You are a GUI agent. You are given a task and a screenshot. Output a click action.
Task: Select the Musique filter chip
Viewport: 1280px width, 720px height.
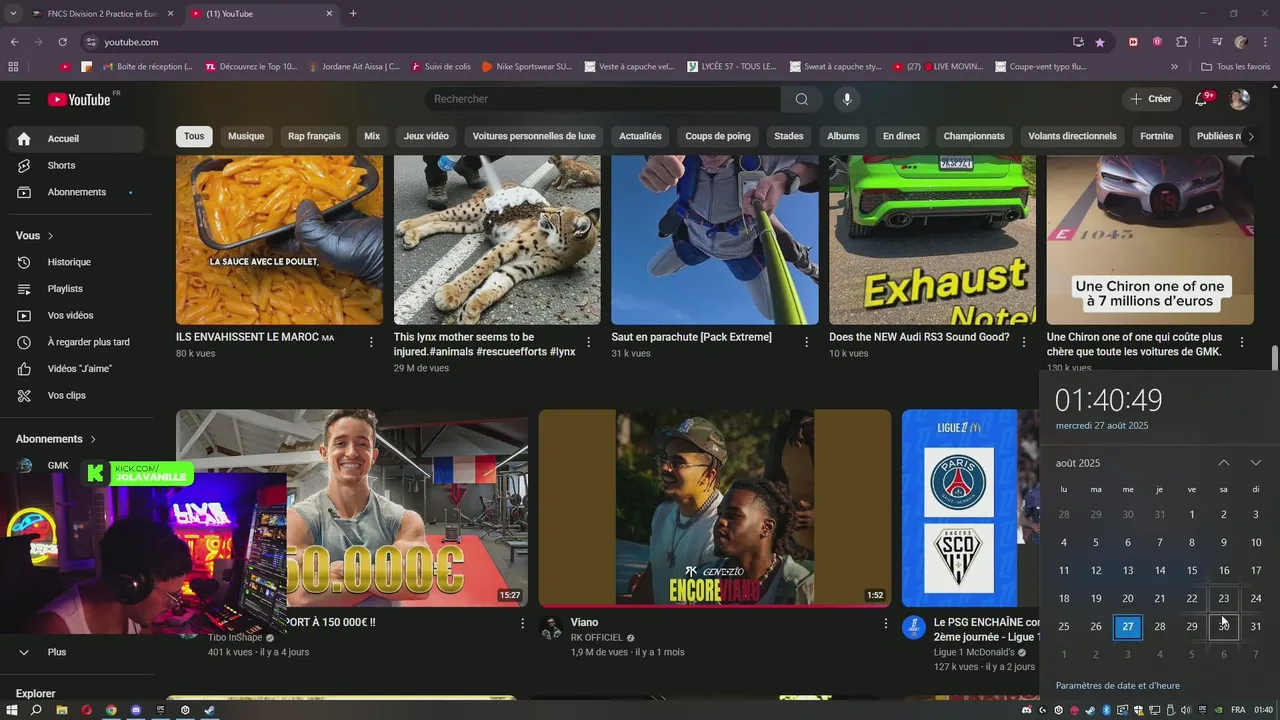[246, 136]
